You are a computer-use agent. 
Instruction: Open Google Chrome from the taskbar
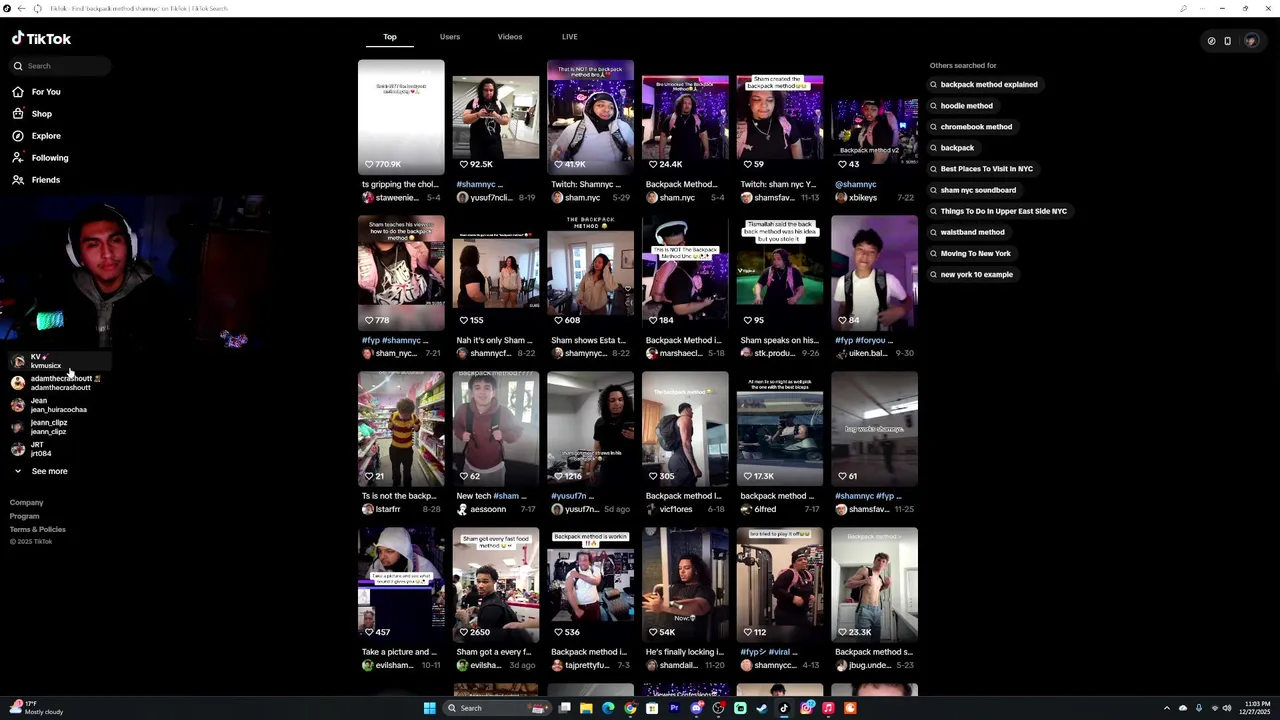[630, 708]
